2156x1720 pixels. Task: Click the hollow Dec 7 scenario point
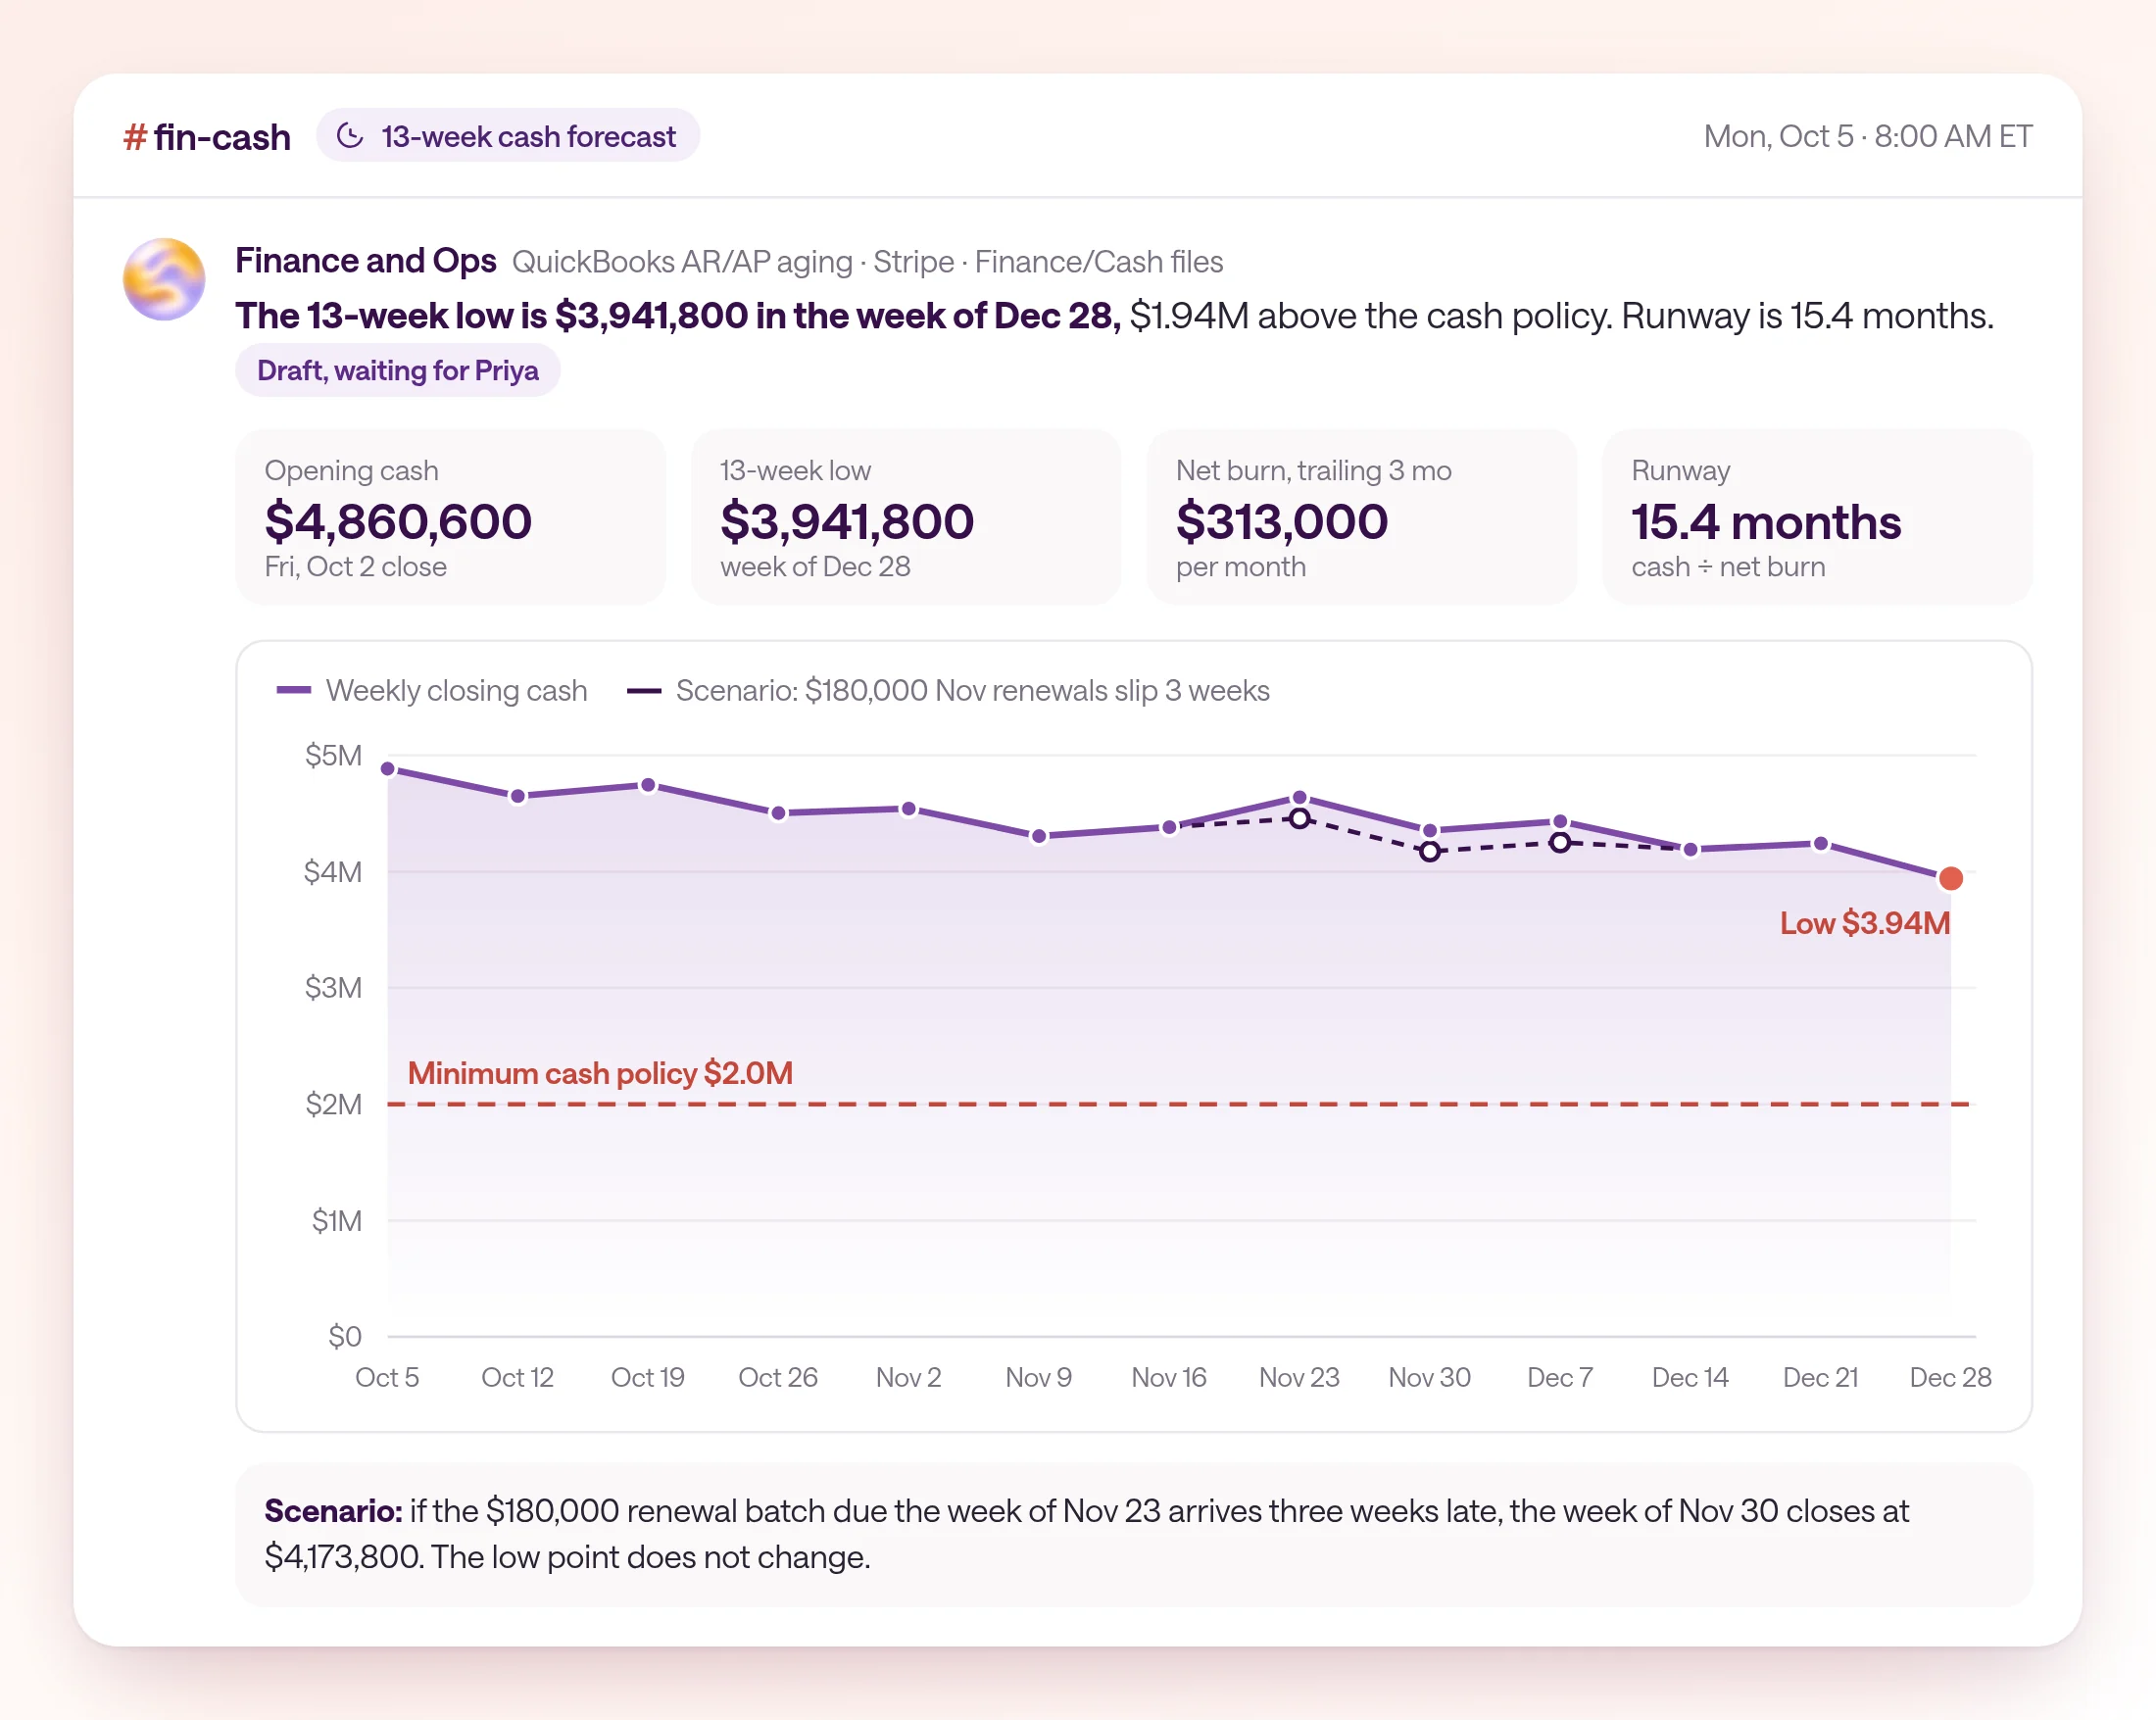pyautogui.click(x=1560, y=843)
